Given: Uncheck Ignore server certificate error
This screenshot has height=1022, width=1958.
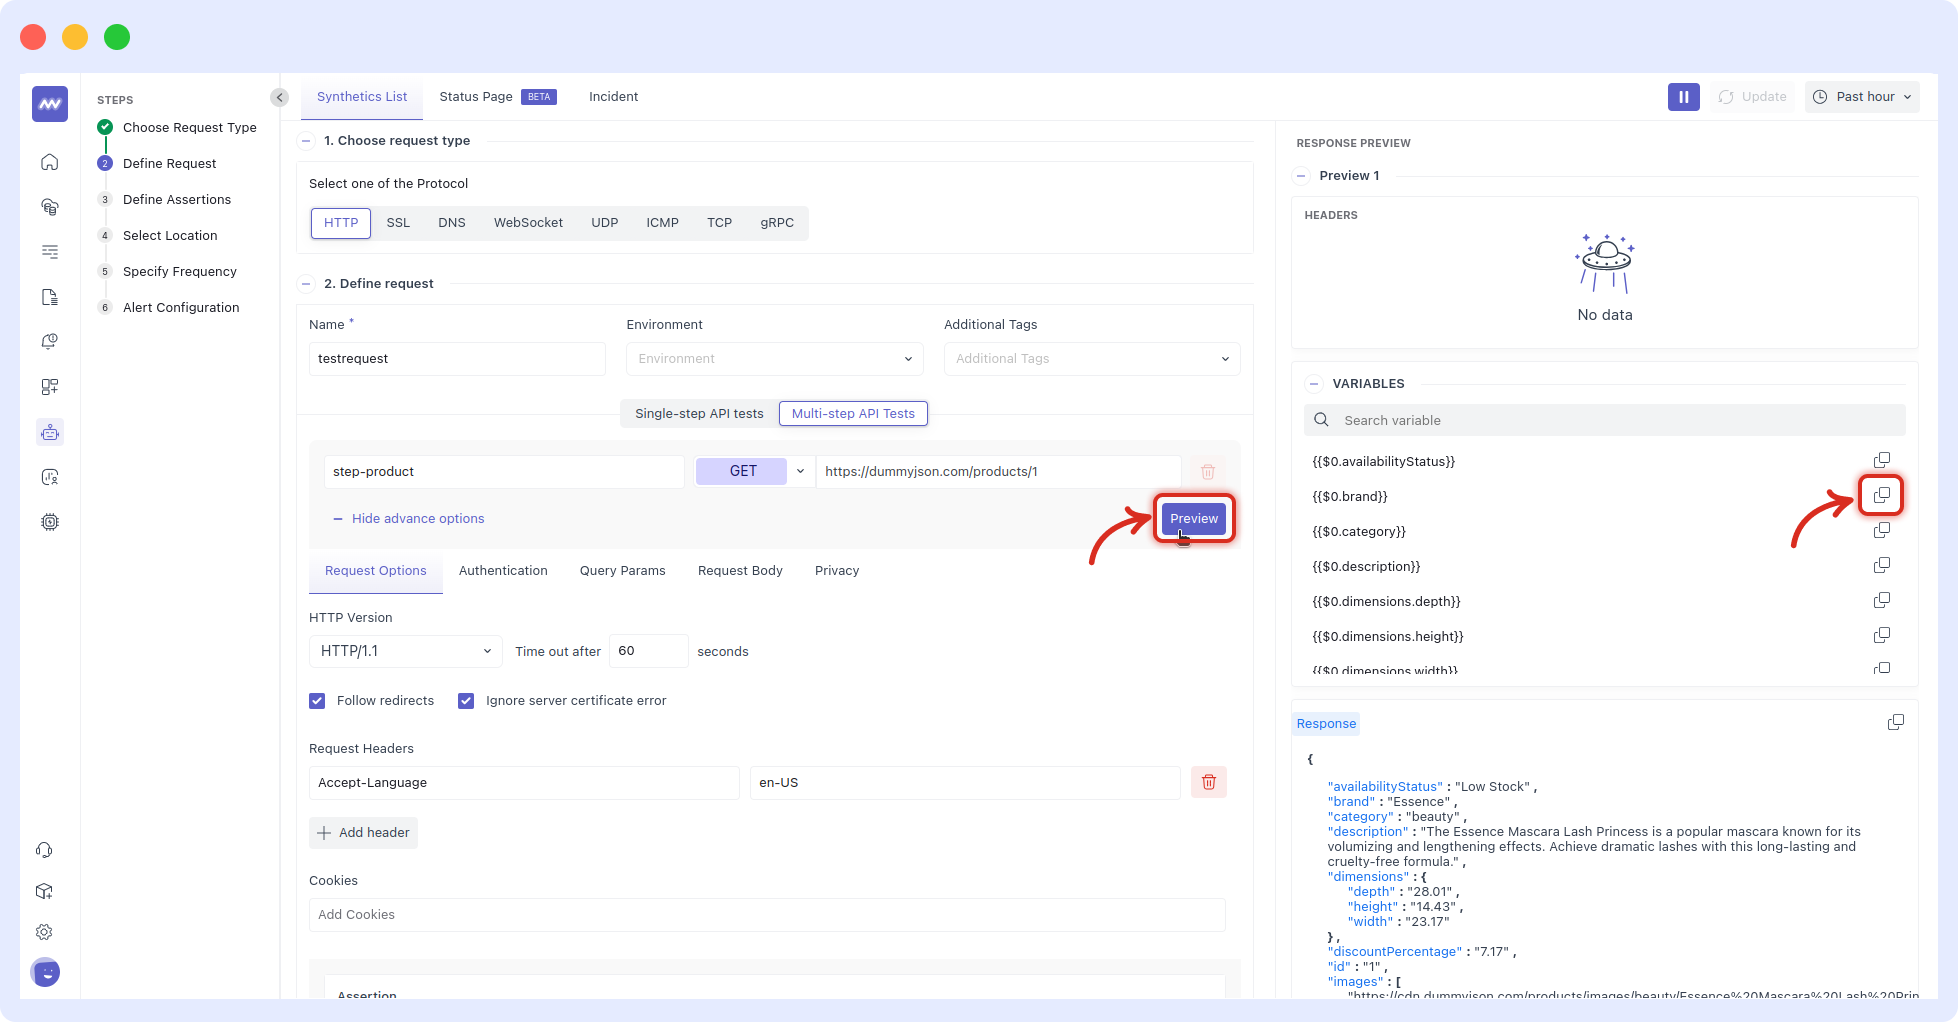Looking at the screenshot, I should (x=466, y=701).
